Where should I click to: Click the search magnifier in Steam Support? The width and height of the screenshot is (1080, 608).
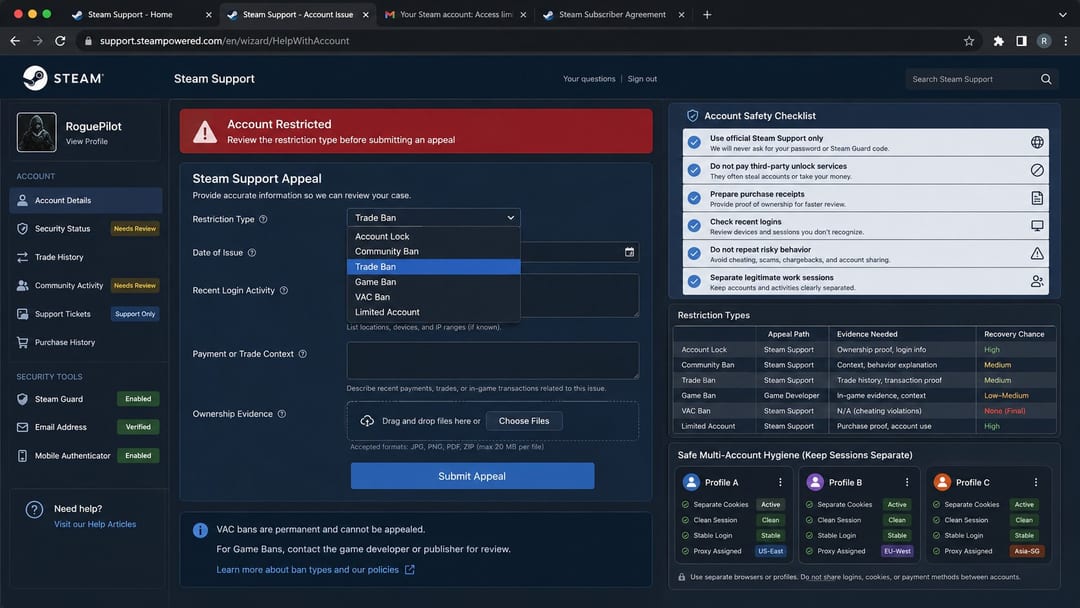(1046, 79)
